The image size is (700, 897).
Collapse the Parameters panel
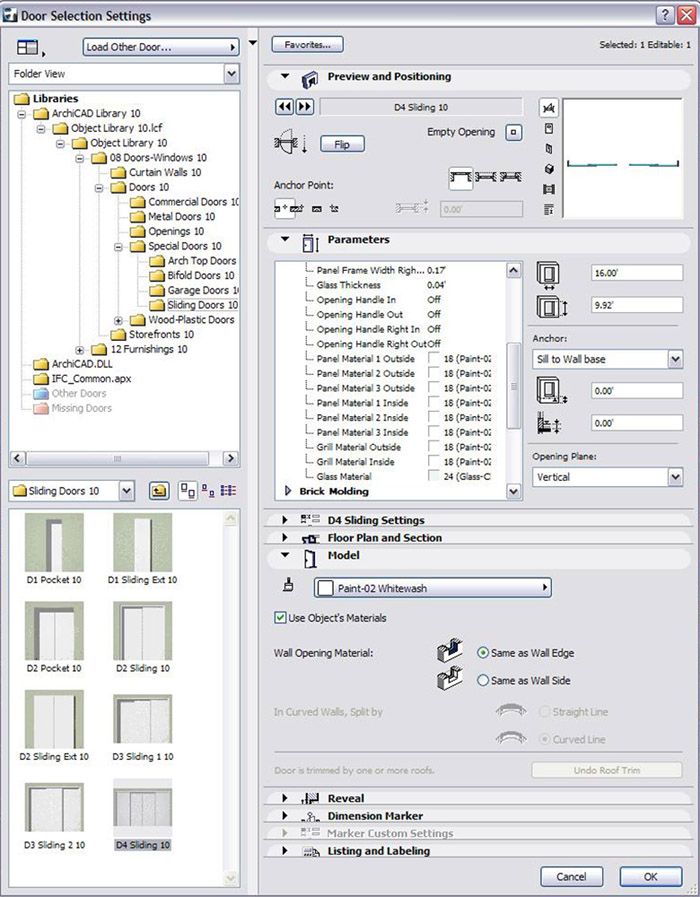tap(285, 239)
